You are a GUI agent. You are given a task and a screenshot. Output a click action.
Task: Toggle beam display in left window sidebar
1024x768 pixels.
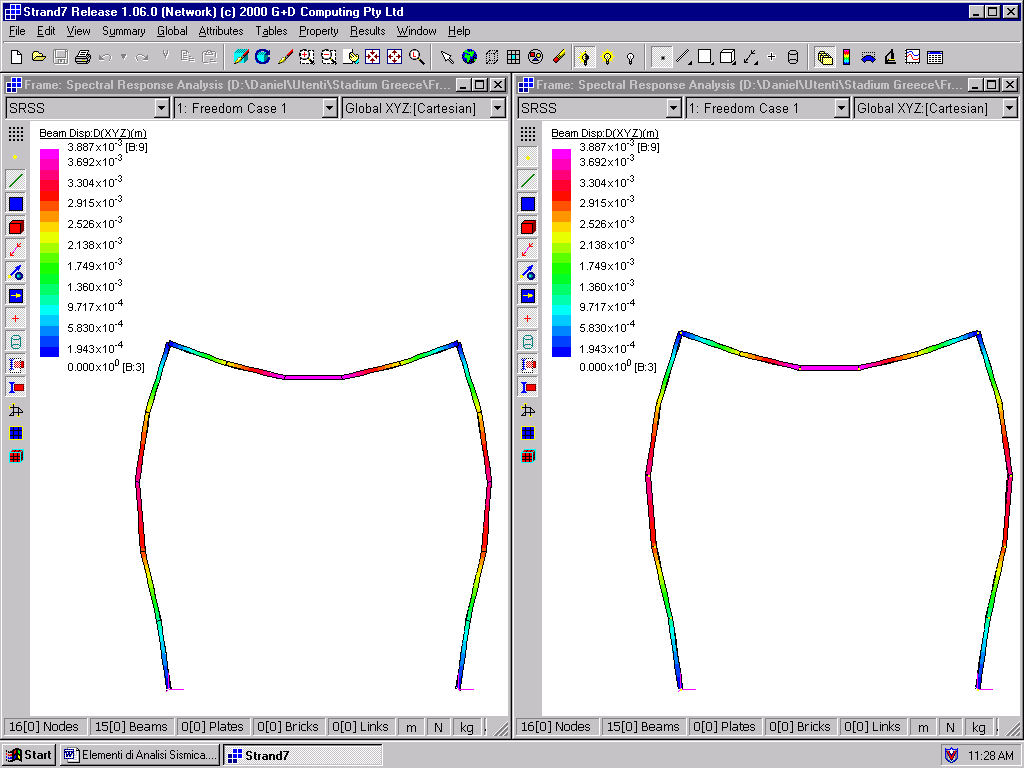tap(15, 181)
